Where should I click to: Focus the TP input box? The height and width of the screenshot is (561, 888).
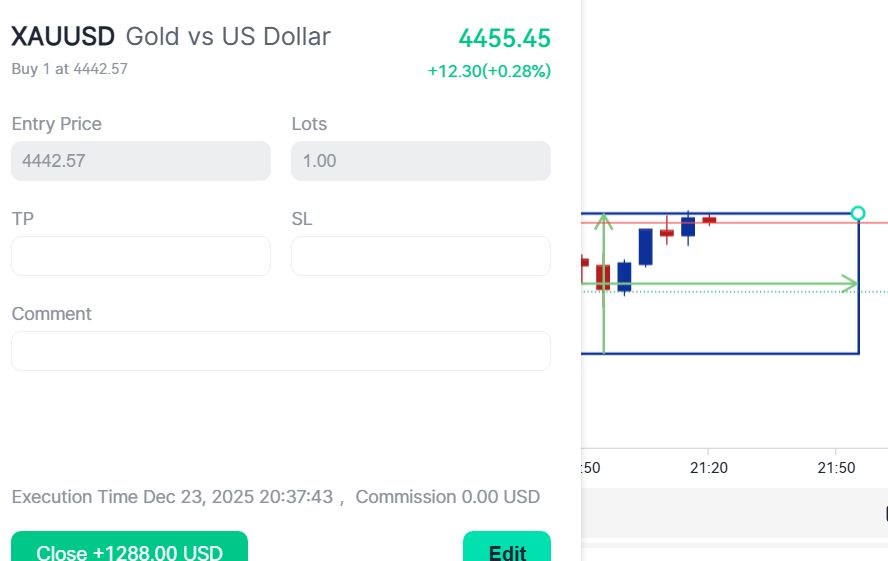pos(141,256)
